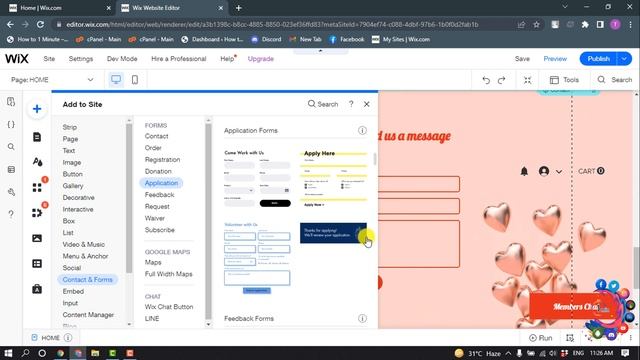Screen dimensions: 640x360
Task: Open the developer tools wrench icon
Action: point(11,192)
